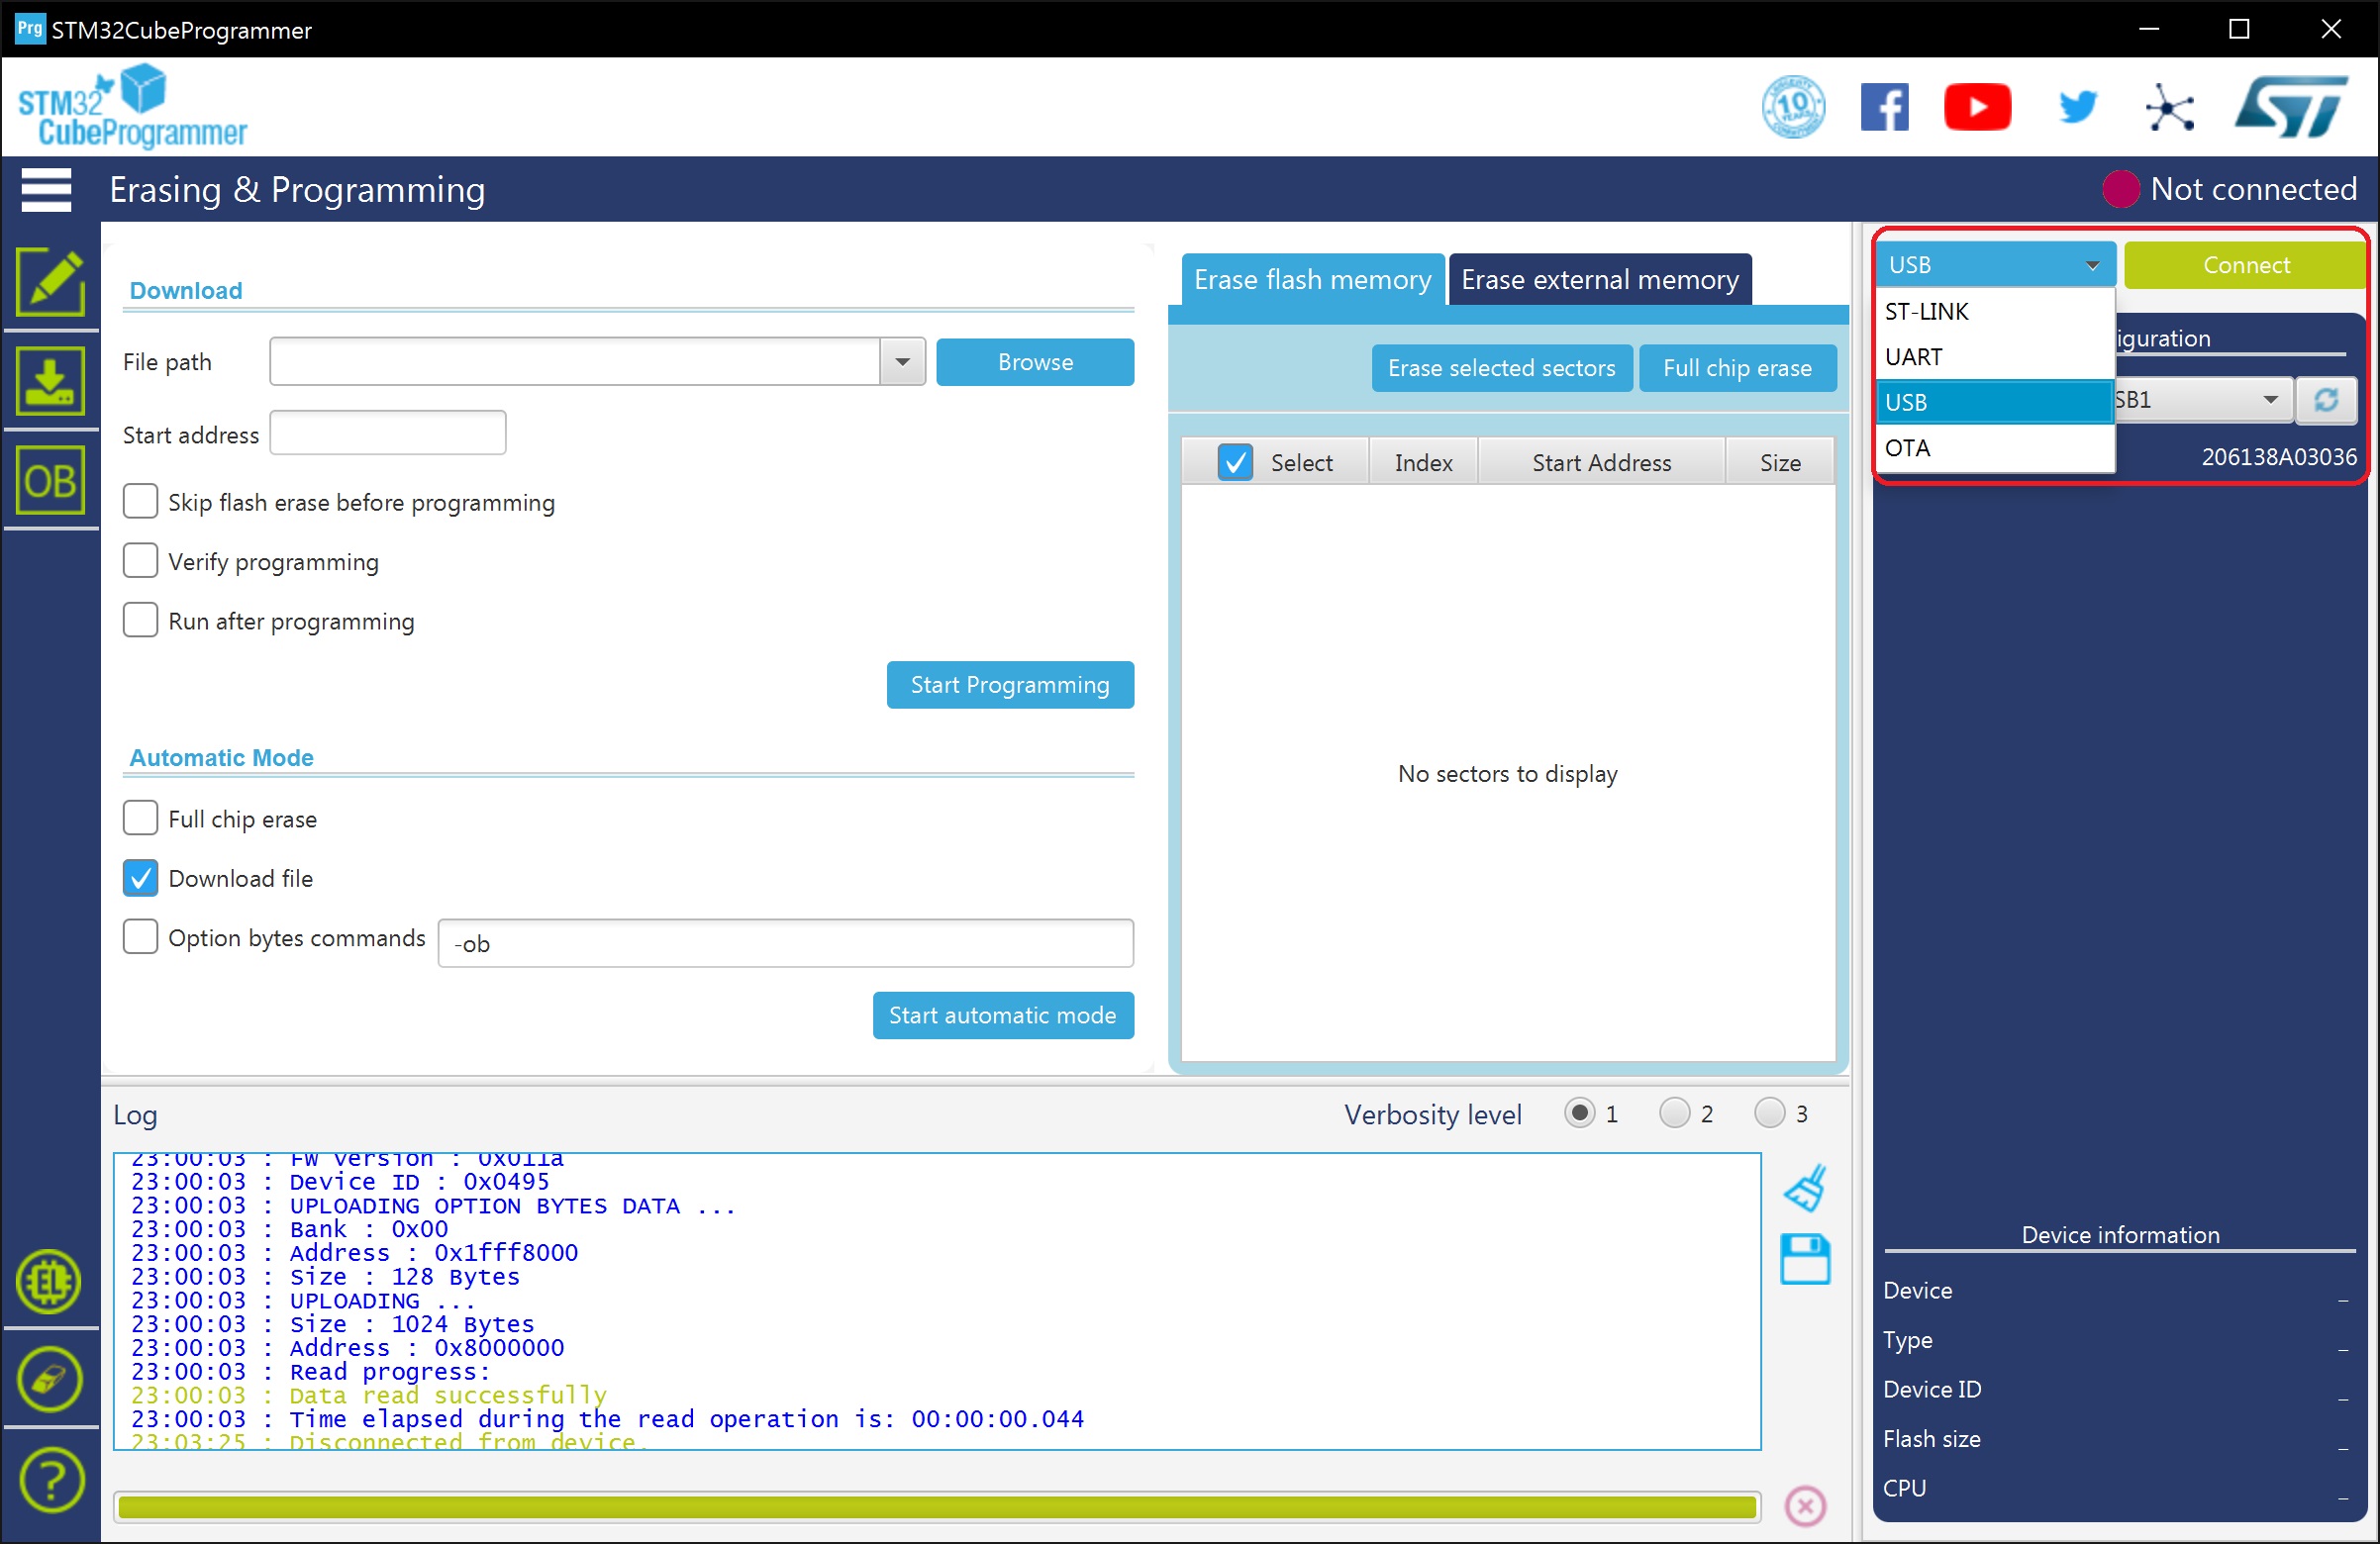2380x1544 pixels.
Task: Open the ST YouTube channel icon
Action: (1977, 107)
